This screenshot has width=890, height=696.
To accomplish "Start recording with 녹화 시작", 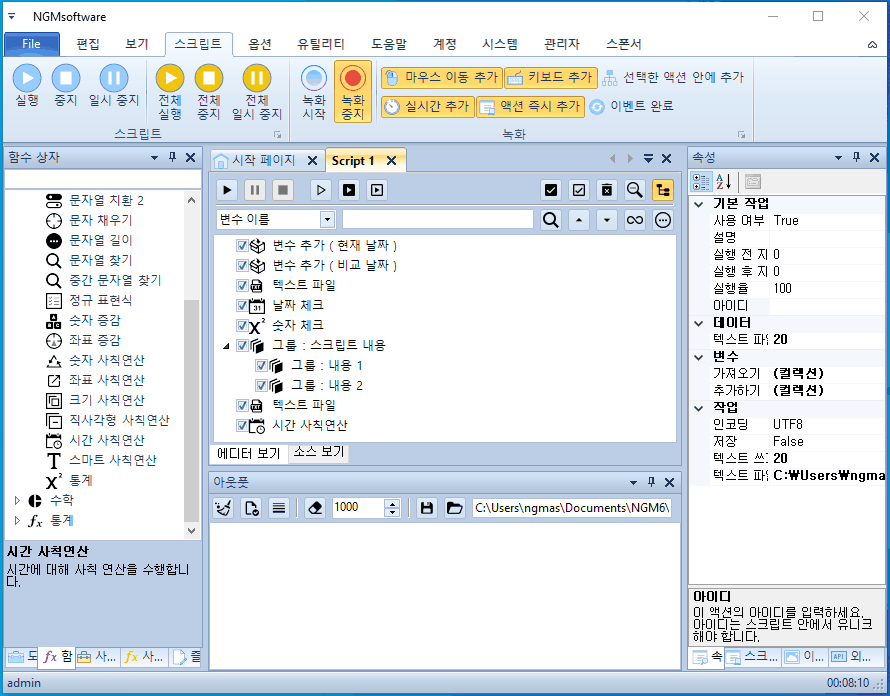I will [x=314, y=92].
